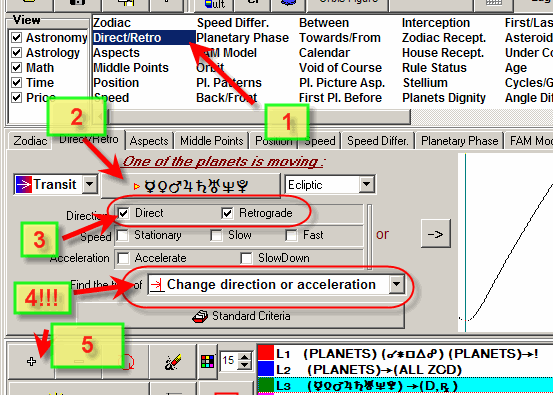Select Planetary Phase in the list
Screen dimensions: 553x395
pyautogui.click(x=243, y=38)
